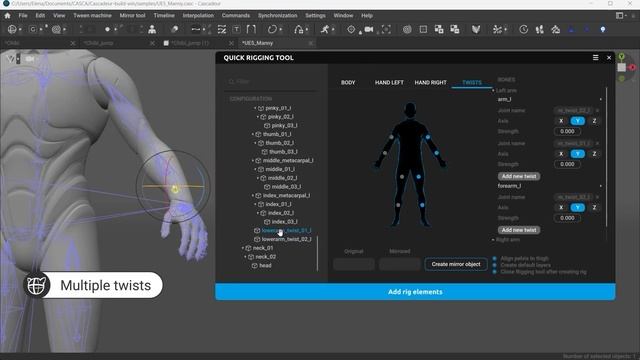640x360 pixels.
Task: Collapse neck_01 tree node
Action: 243,248
